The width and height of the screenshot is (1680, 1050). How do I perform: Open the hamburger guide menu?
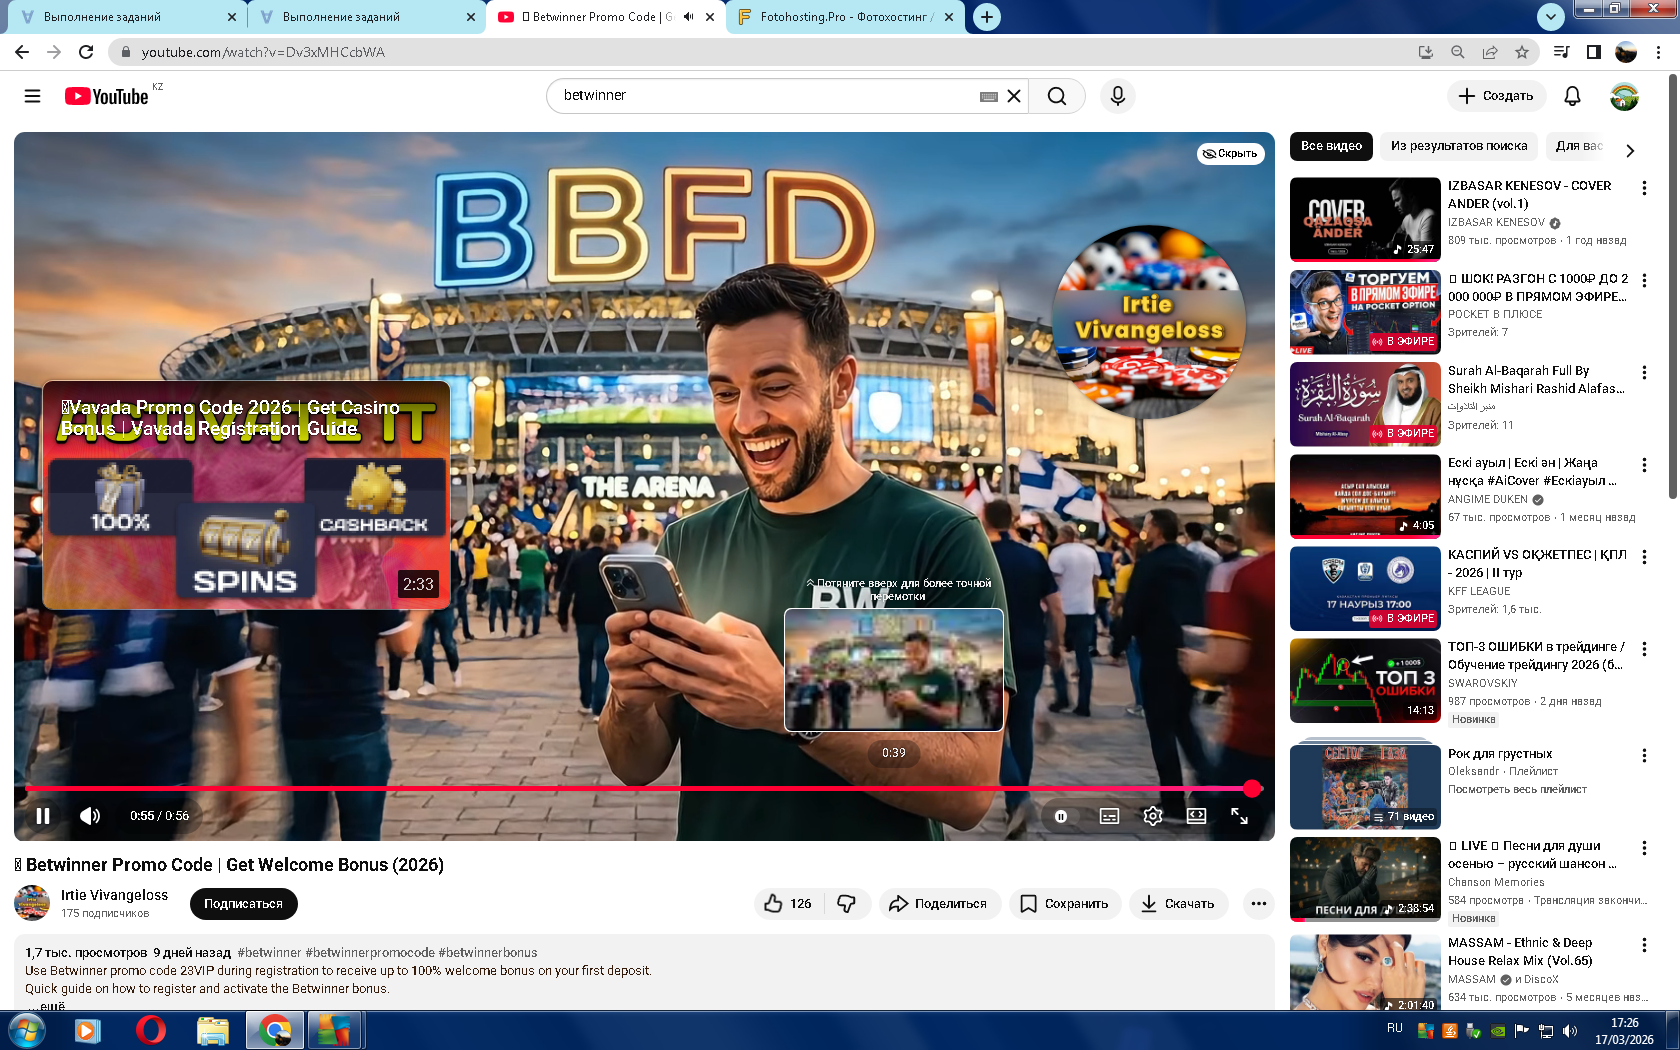click(x=32, y=96)
